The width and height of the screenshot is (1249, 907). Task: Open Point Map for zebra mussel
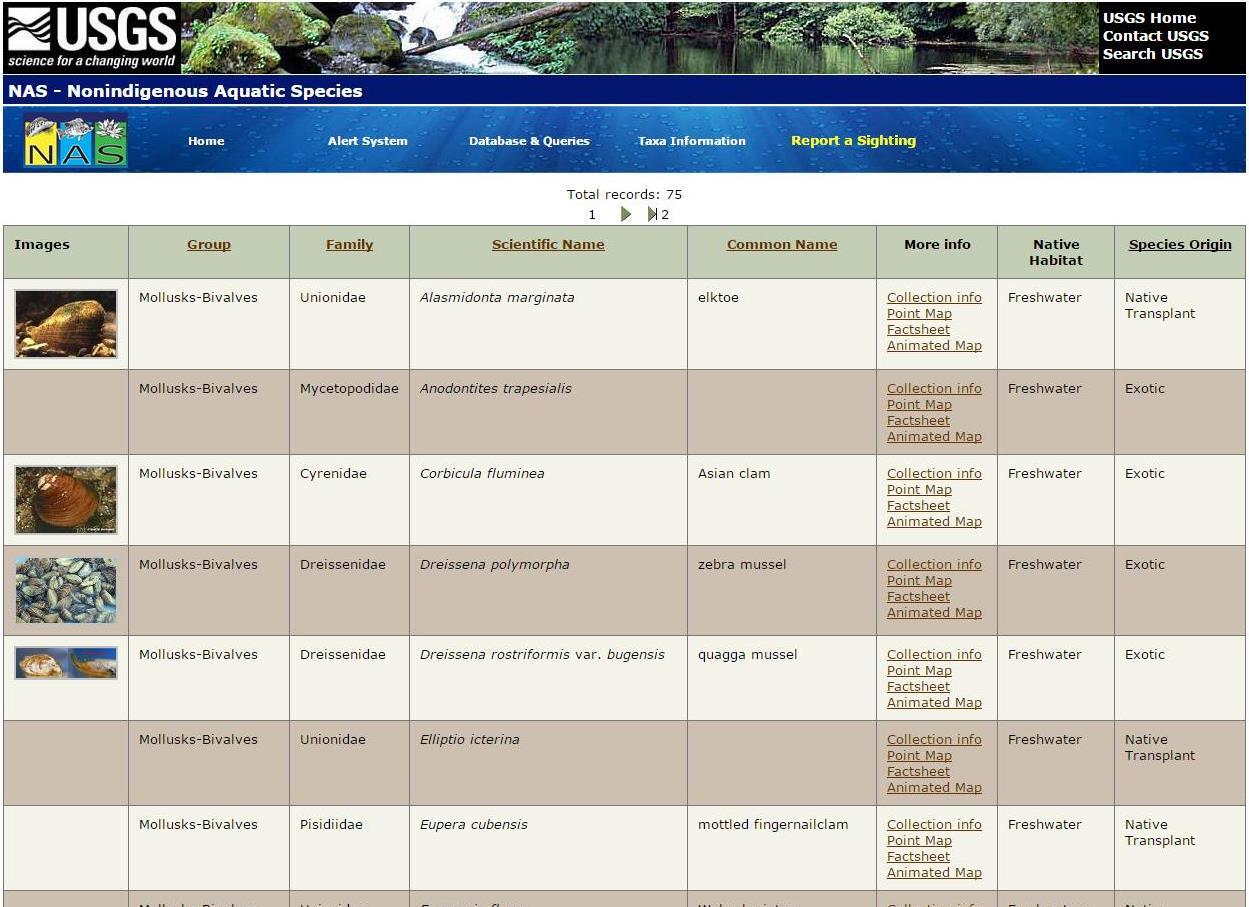(x=919, y=580)
